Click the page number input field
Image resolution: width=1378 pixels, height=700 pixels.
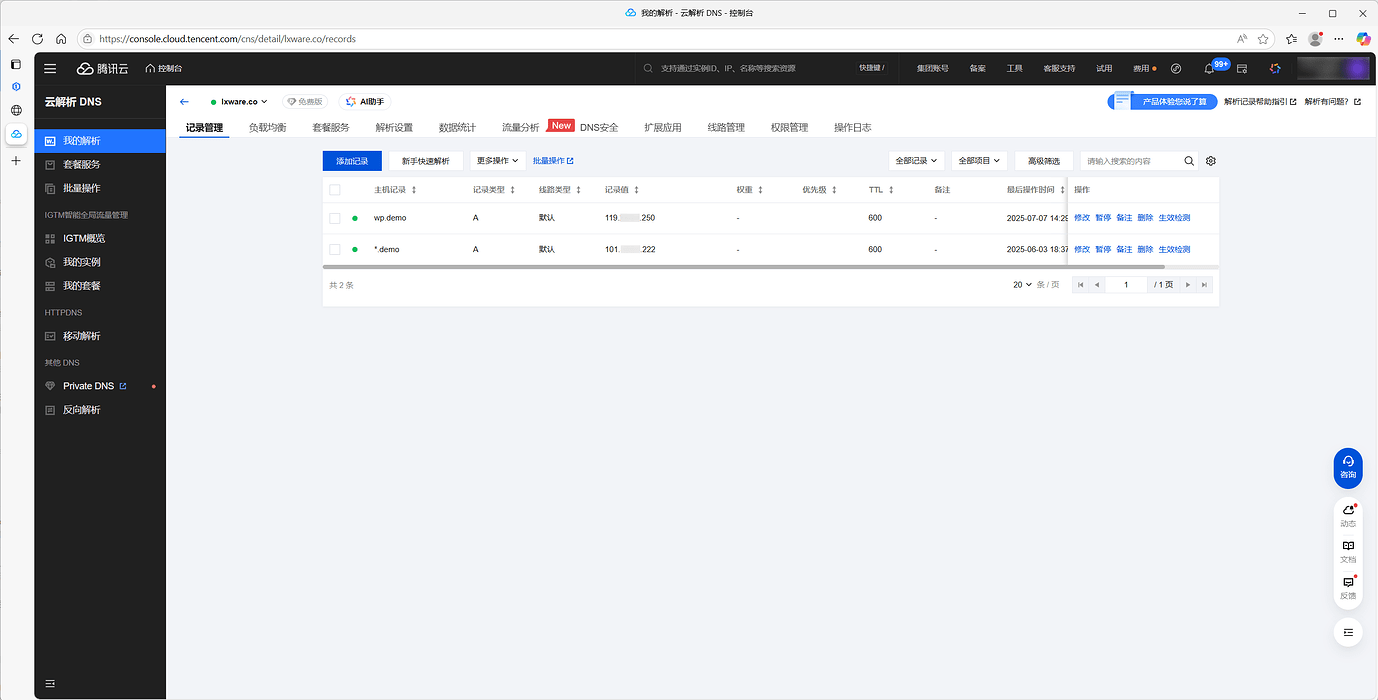click(1125, 284)
